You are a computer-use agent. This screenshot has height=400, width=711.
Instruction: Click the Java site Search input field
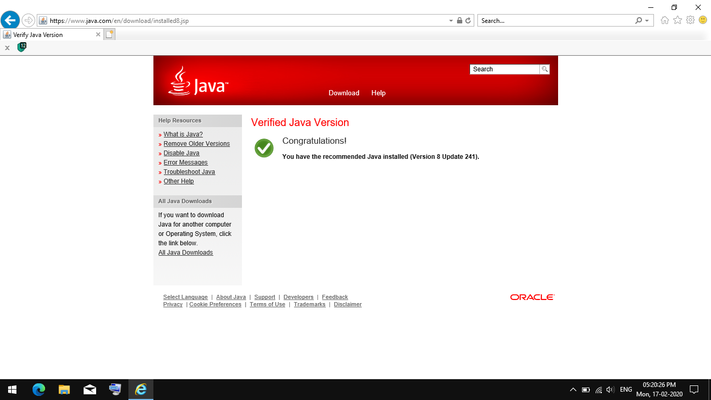tap(505, 69)
